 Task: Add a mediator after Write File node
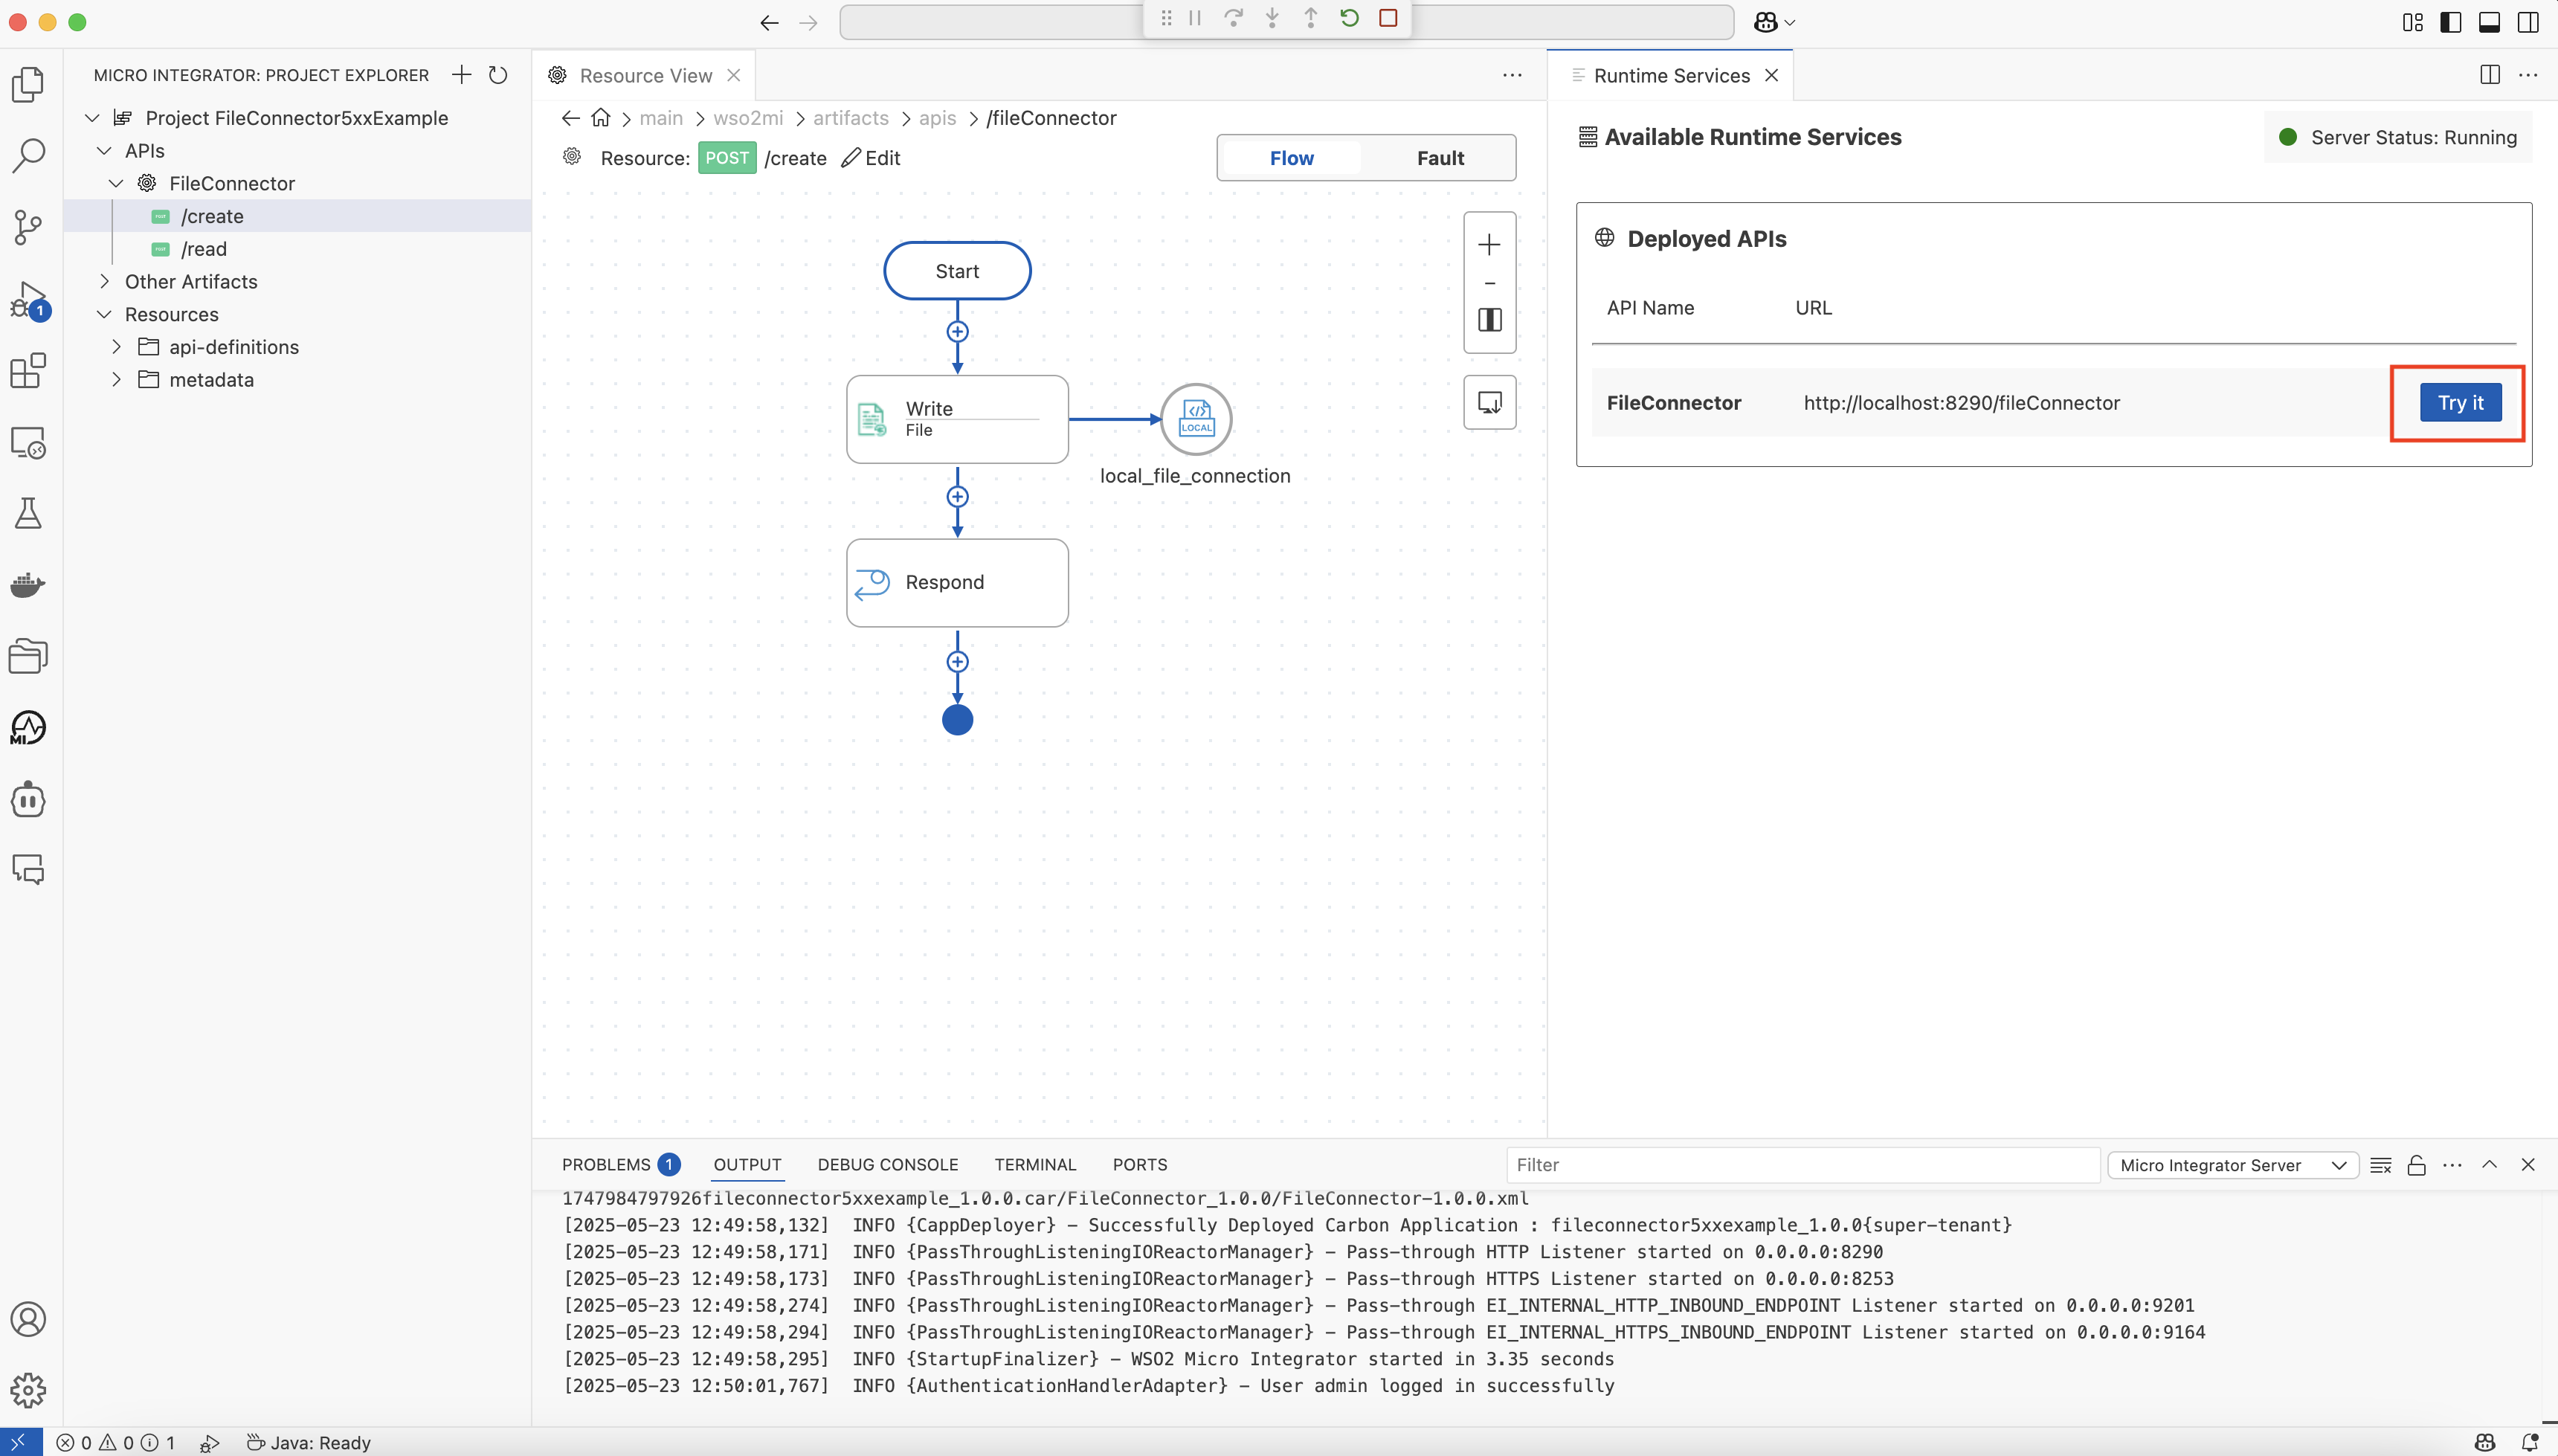957,497
